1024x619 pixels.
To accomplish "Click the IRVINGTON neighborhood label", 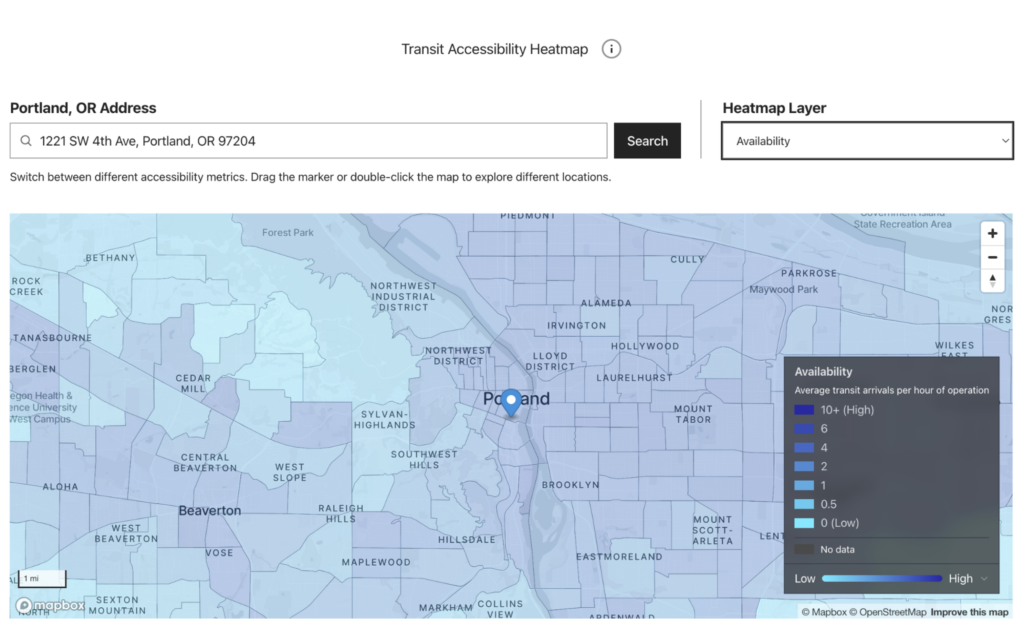I will pos(577,325).
